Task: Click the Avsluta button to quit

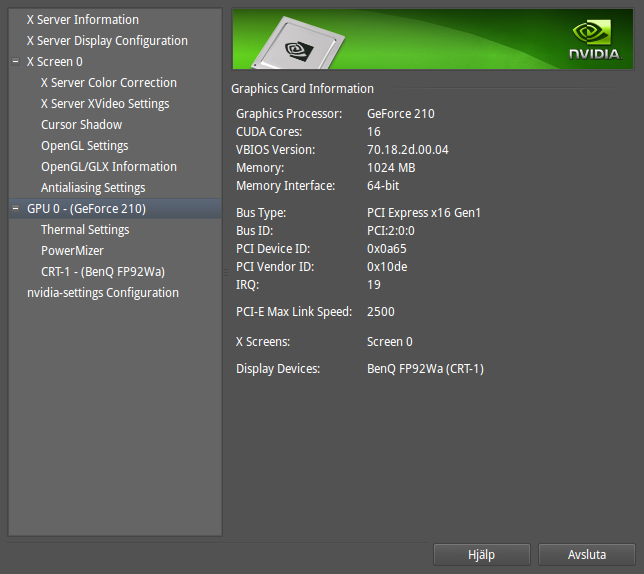Action: coord(587,555)
